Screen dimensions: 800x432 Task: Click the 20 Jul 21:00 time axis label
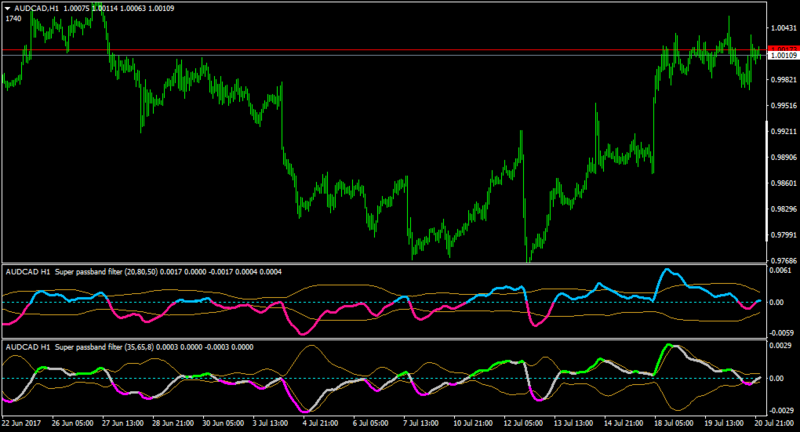[774, 423]
